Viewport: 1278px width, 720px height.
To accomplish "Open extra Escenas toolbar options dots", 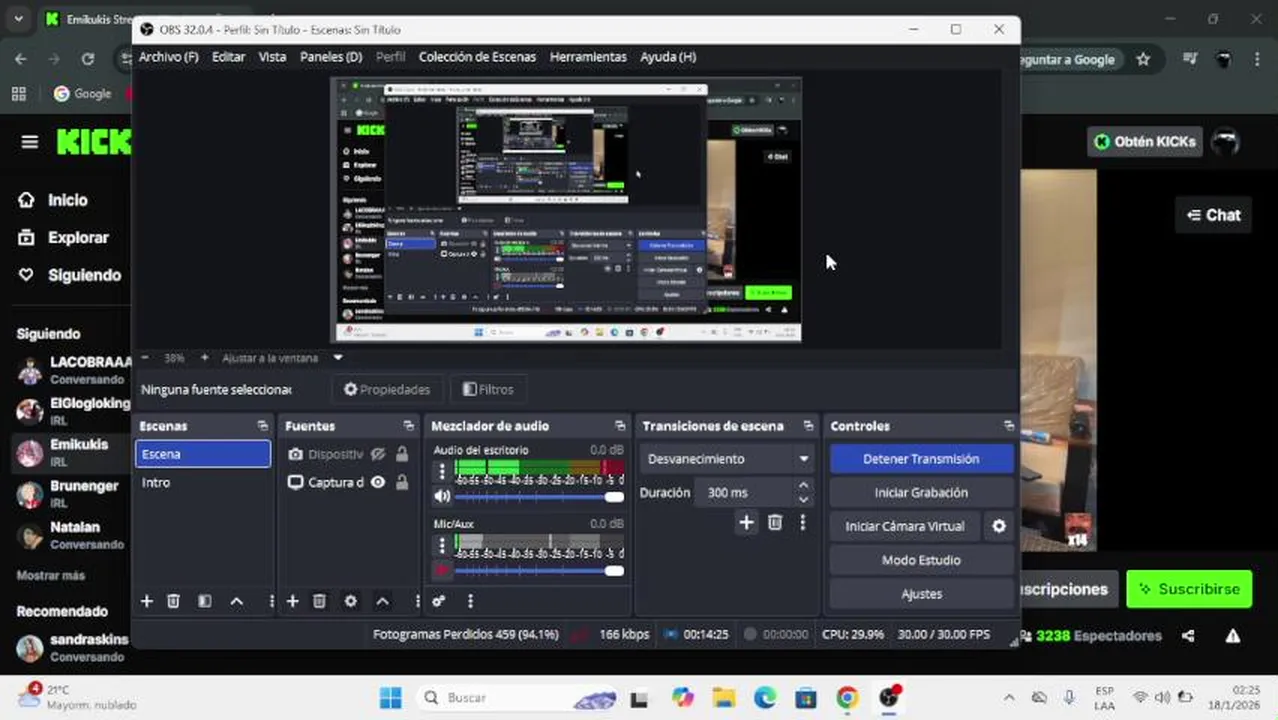I will [x=271, y=601].
